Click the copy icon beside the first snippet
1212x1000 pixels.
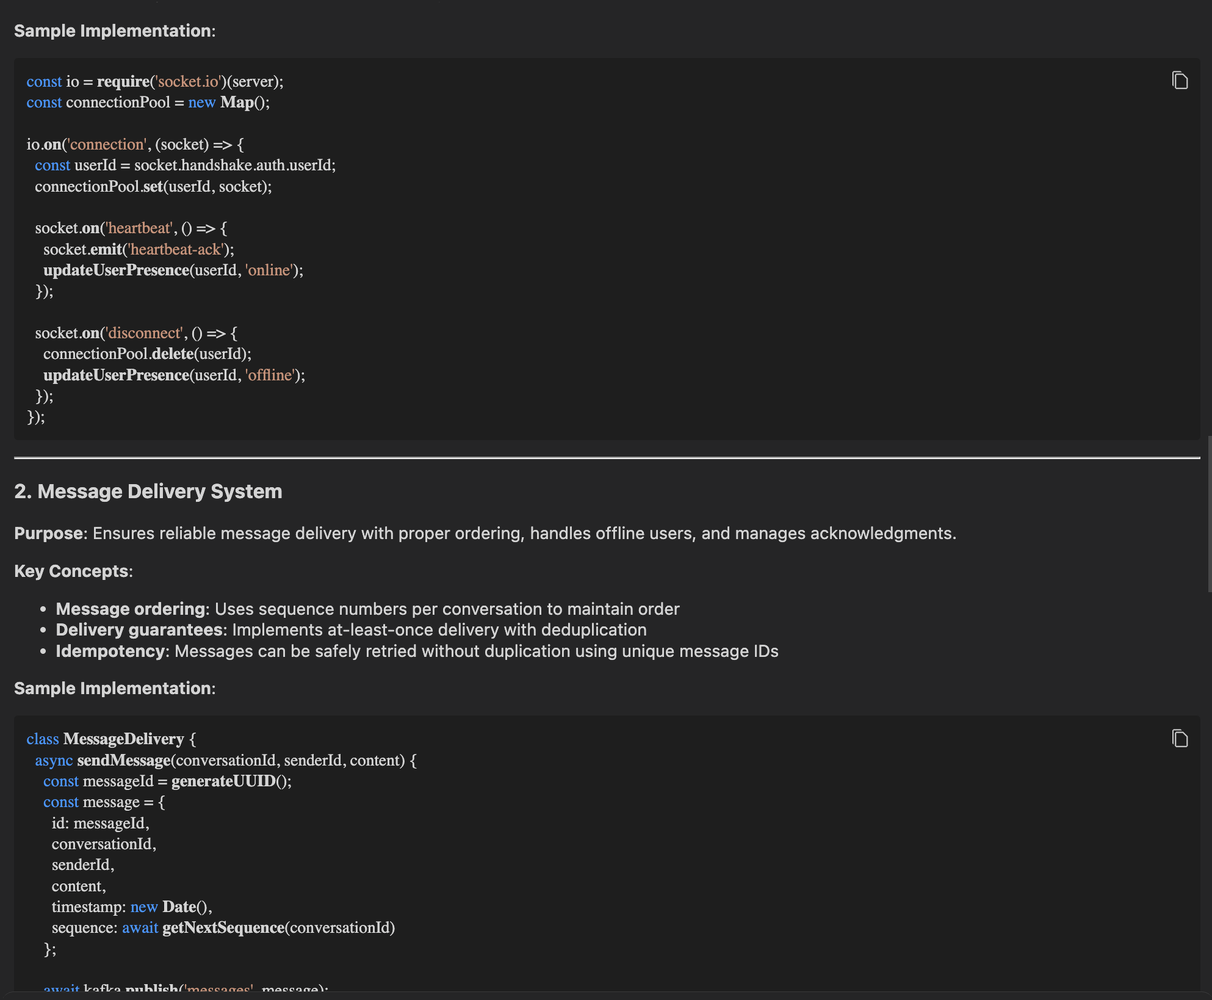pos(1180,79)
